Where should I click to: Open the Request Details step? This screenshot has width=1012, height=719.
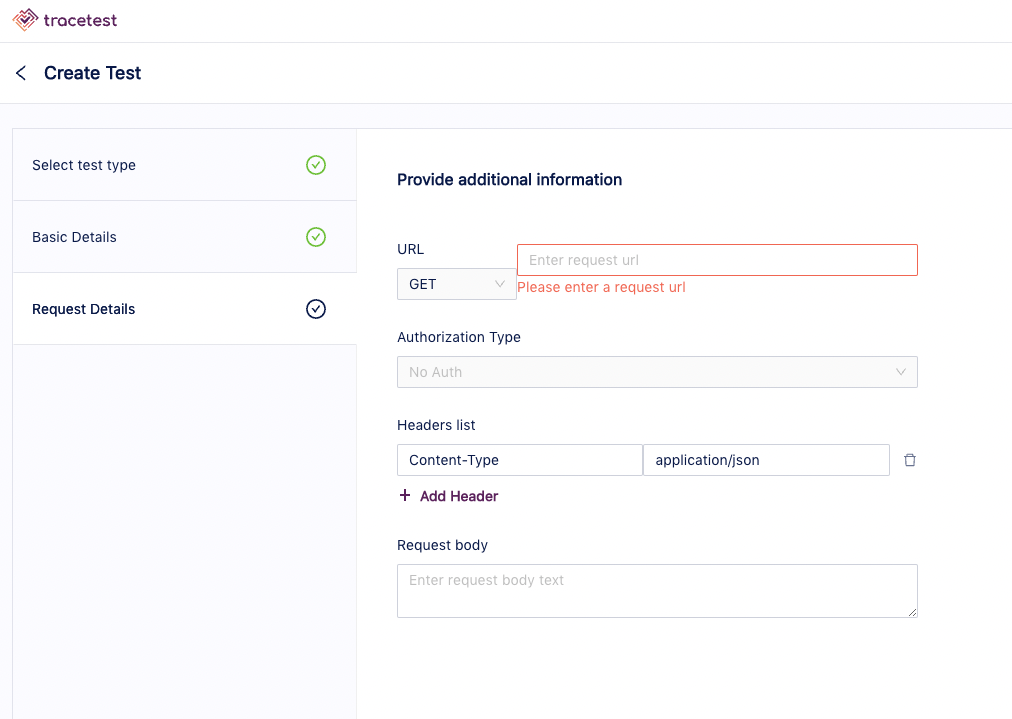click(x=185, y=309)
